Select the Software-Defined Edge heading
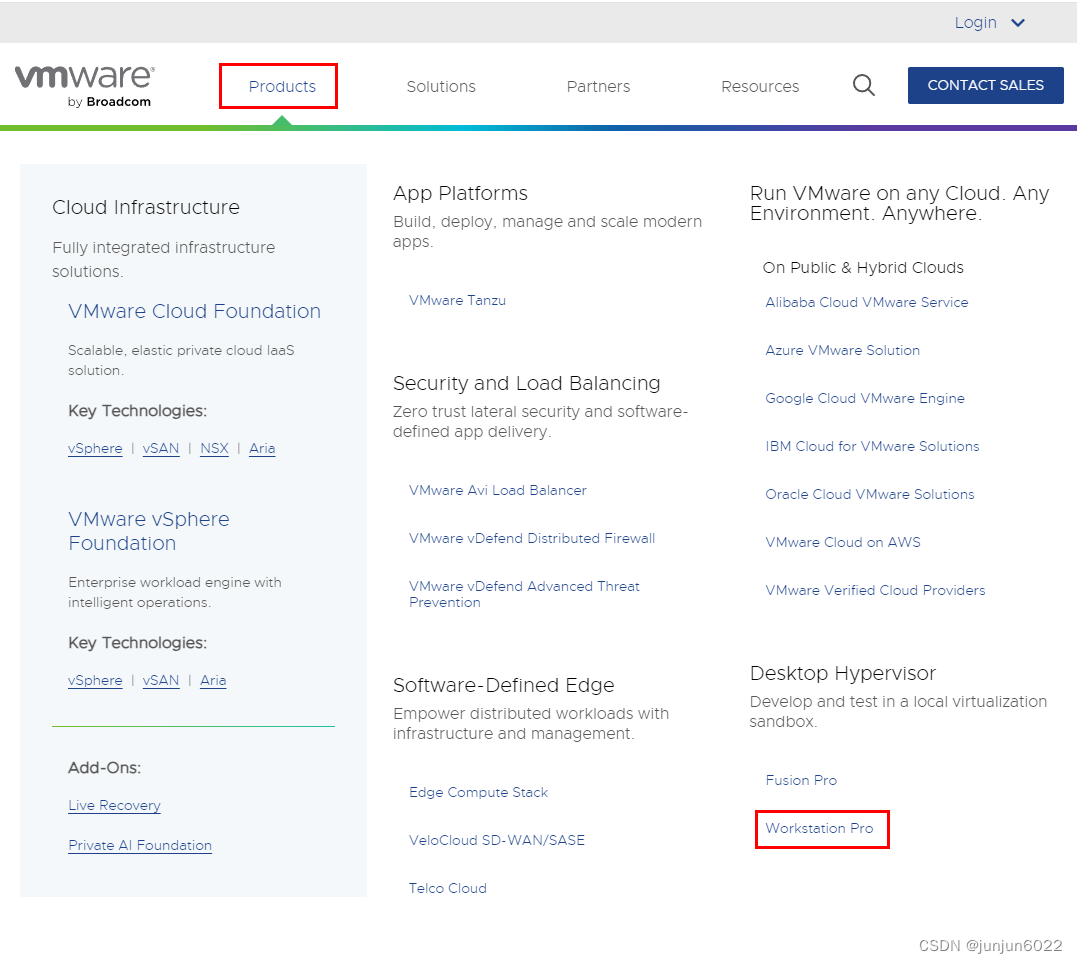This screenshot has height=963, width=1077. (503, 686)
